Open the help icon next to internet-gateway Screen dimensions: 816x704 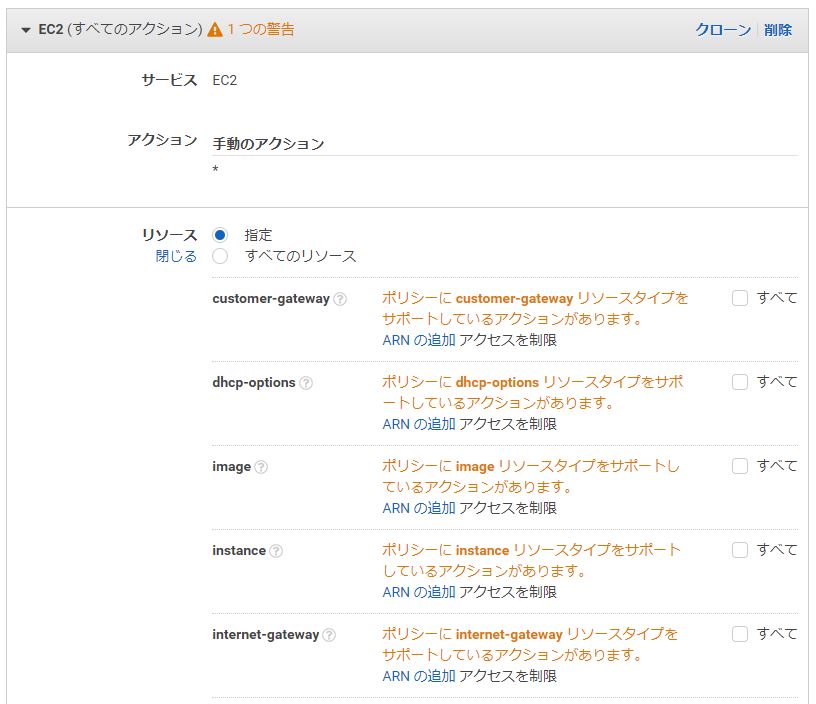click(329, 635)
